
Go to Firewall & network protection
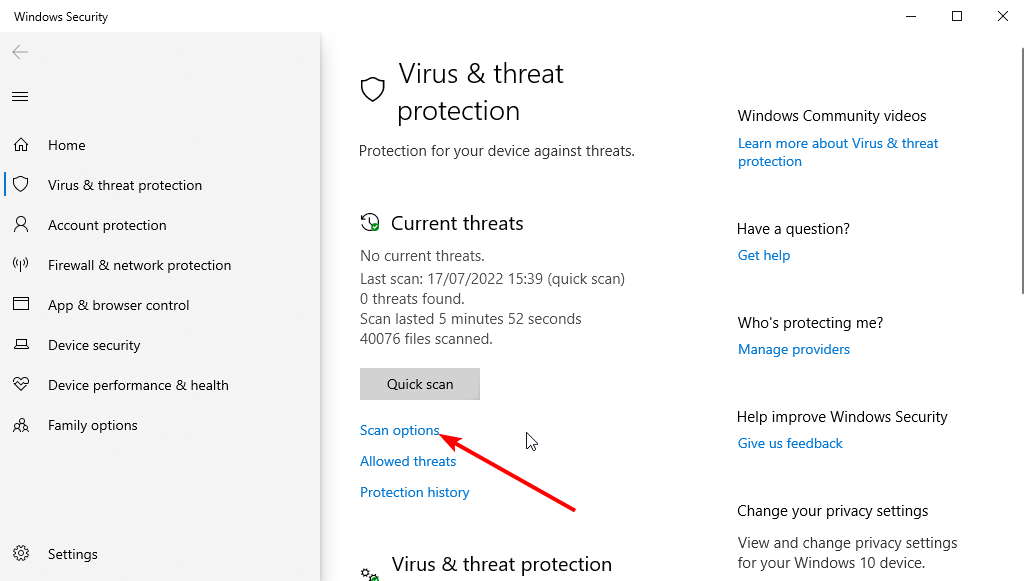point(139,265)
